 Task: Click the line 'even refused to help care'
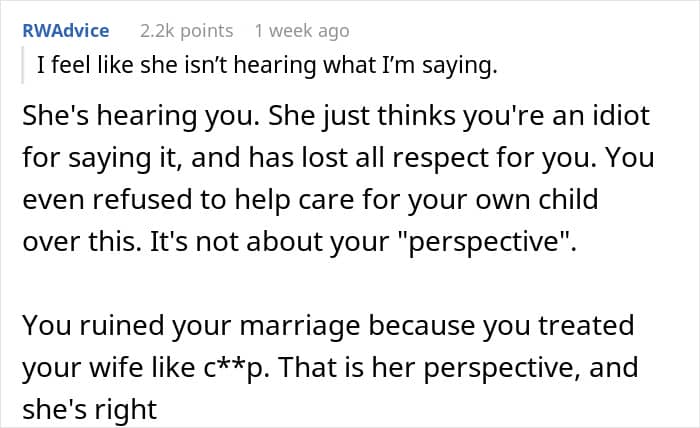[x=310, y=199]
